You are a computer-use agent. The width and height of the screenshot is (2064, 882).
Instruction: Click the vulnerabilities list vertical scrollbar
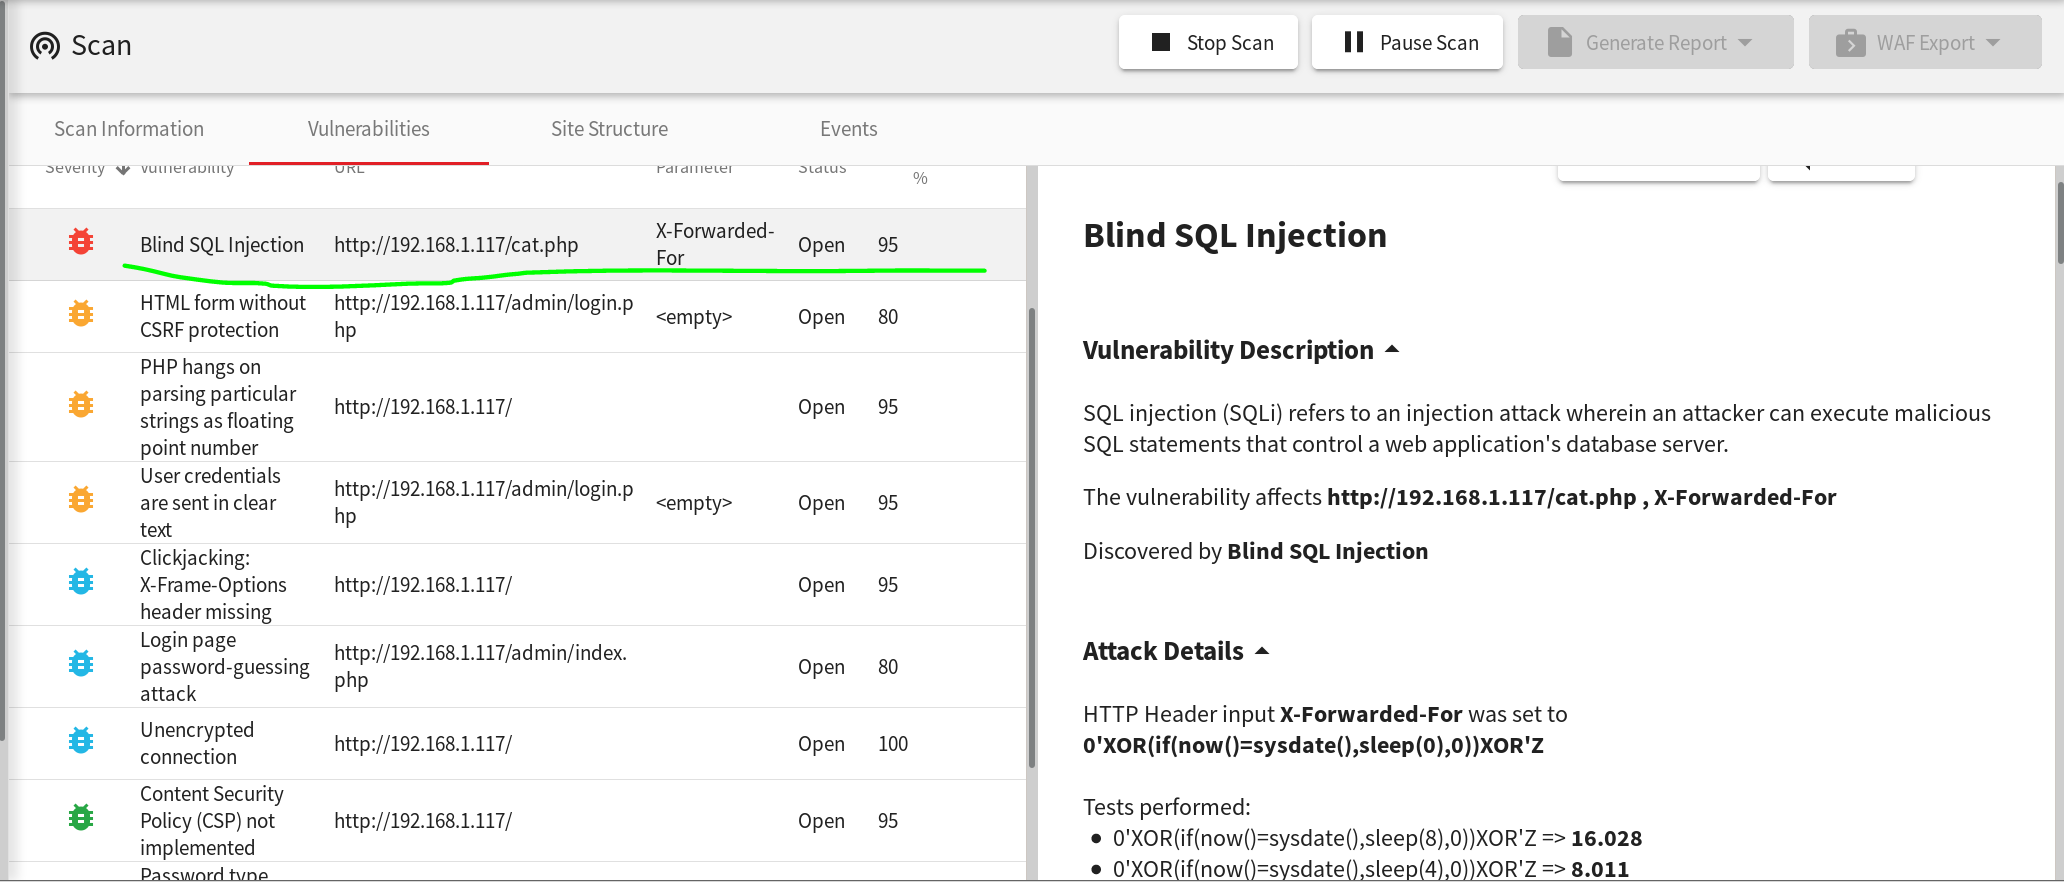point(1031,540)
